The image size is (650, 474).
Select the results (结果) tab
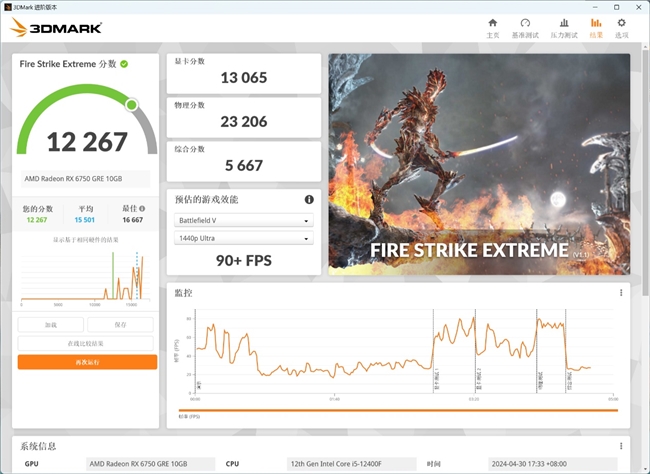coord(596,28)
